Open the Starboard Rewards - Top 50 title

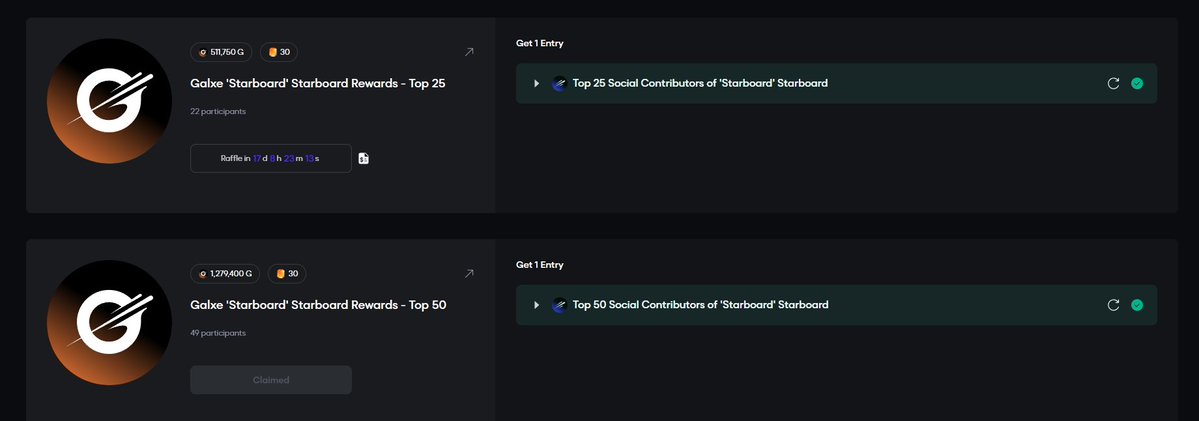tap(318, 304)
